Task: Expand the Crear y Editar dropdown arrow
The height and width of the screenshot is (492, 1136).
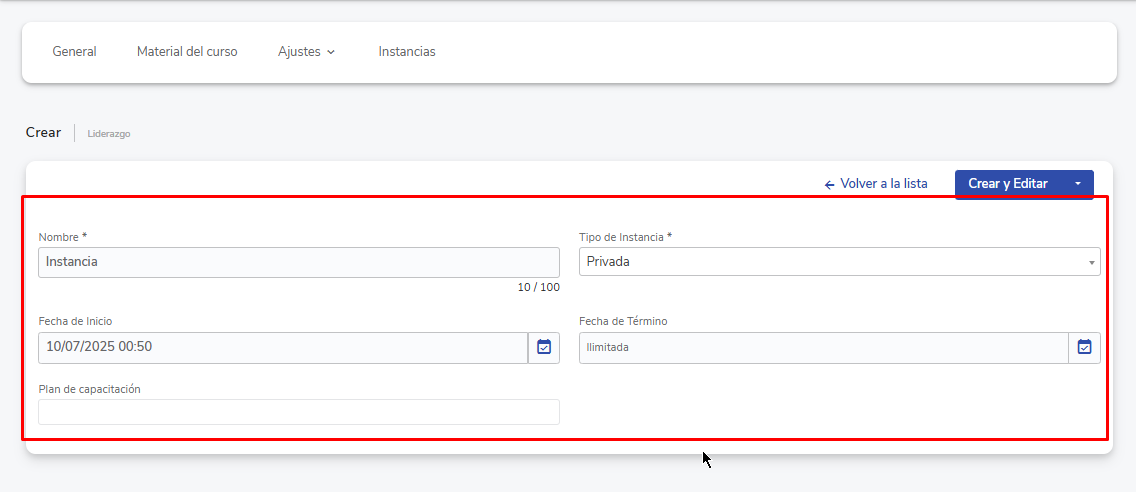Action: tap(1077, 184)
